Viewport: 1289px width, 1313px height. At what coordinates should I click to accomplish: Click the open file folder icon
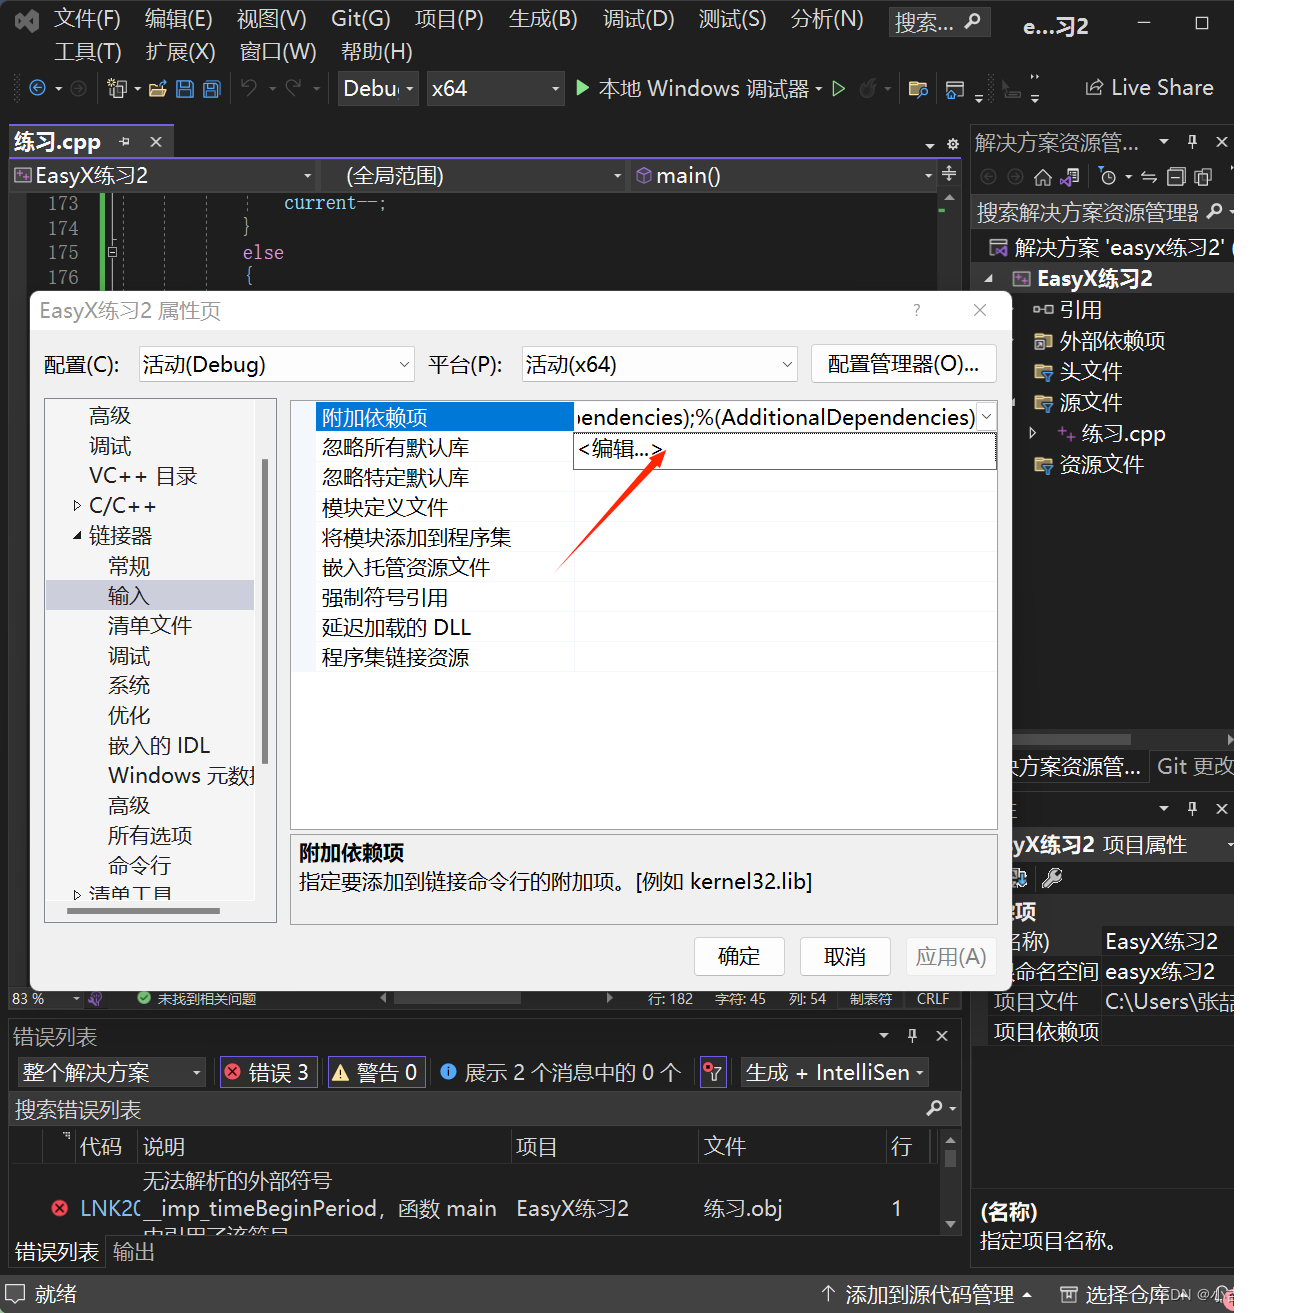pyautogui.click(x=157, y=89)
